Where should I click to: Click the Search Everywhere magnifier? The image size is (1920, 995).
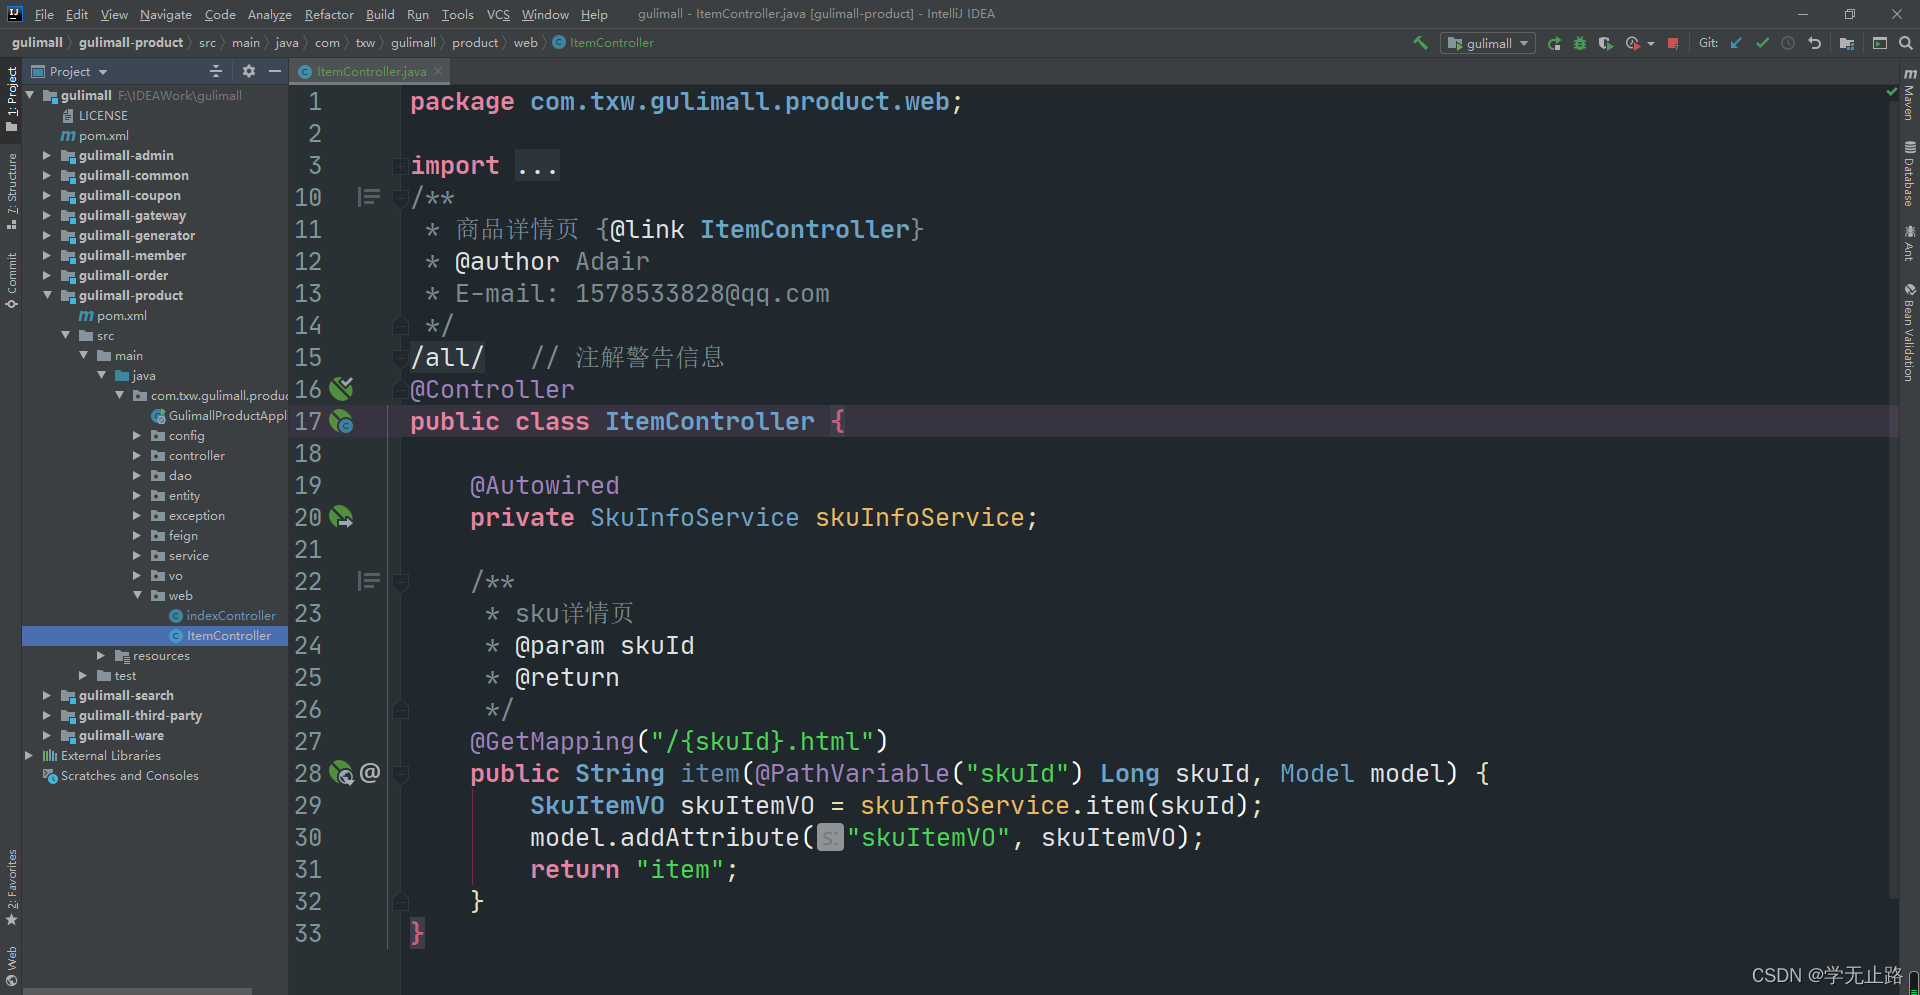[x=1906, y=43]
